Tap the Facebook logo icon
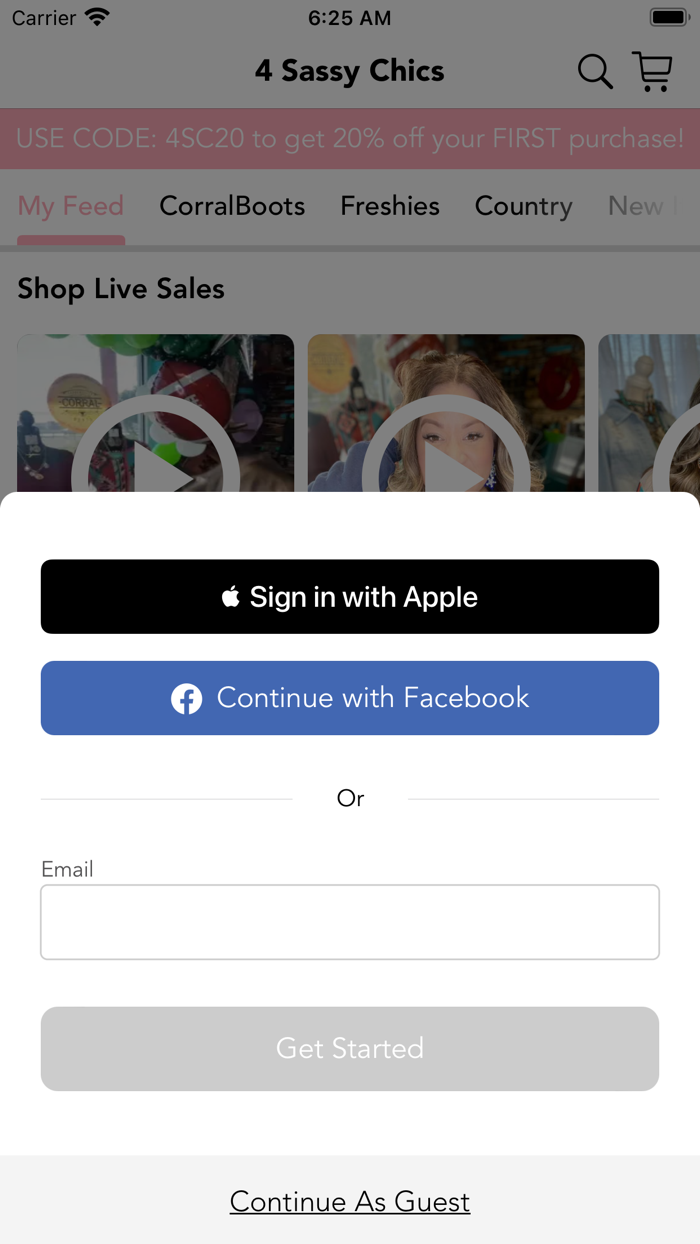The height and width of the screenshot is (1244, 700). pyautogui.click(x=186, y=698)
